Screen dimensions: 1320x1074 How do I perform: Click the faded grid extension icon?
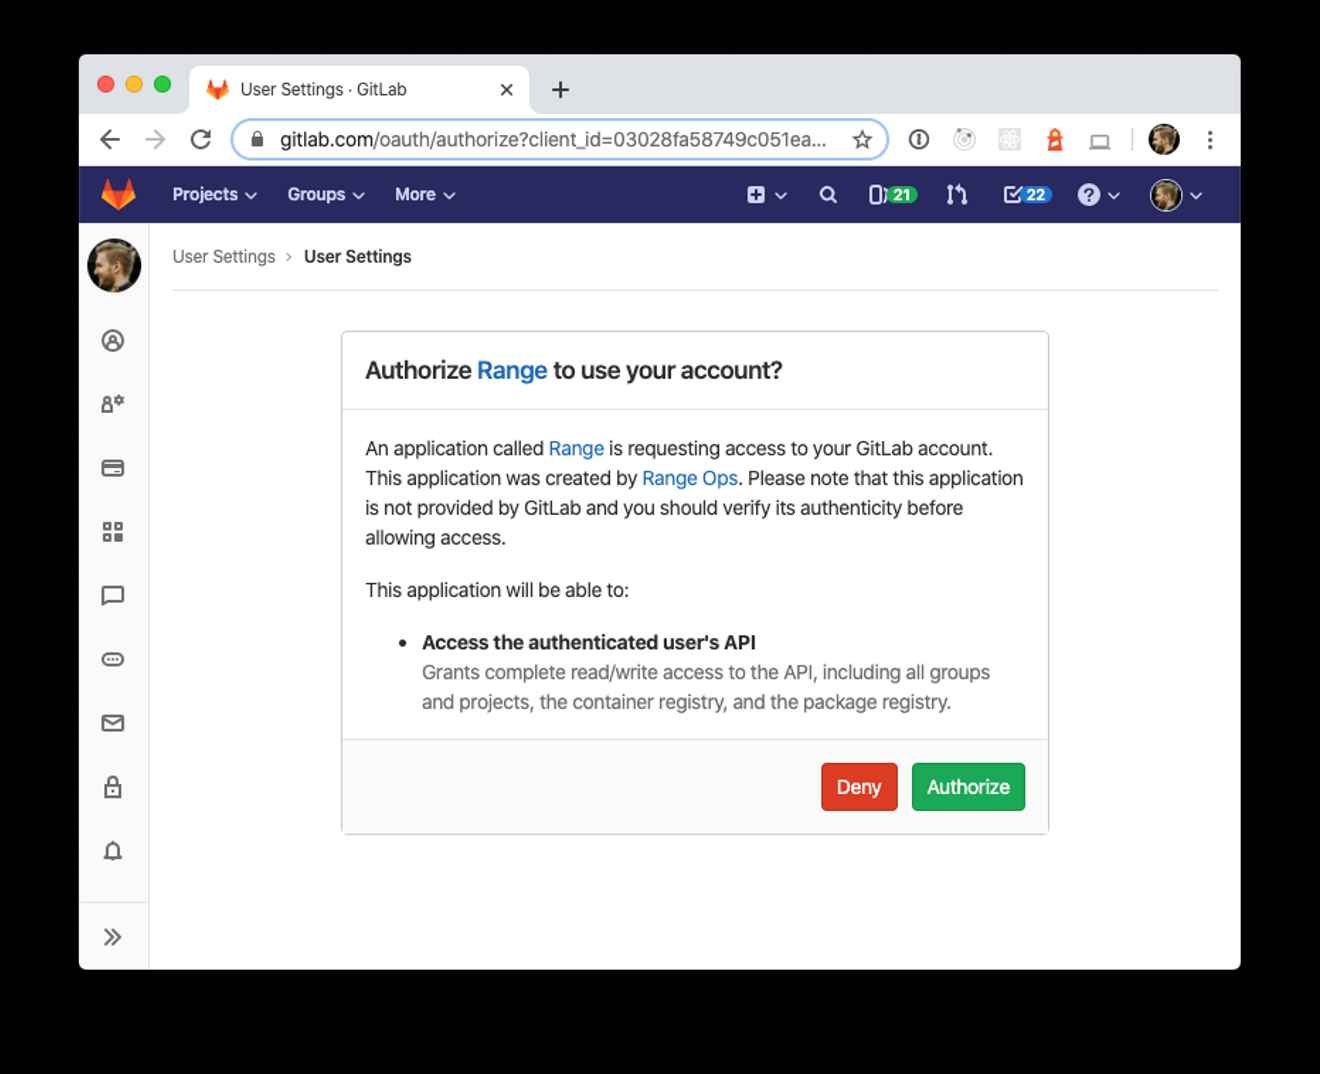pos(1010,140)
